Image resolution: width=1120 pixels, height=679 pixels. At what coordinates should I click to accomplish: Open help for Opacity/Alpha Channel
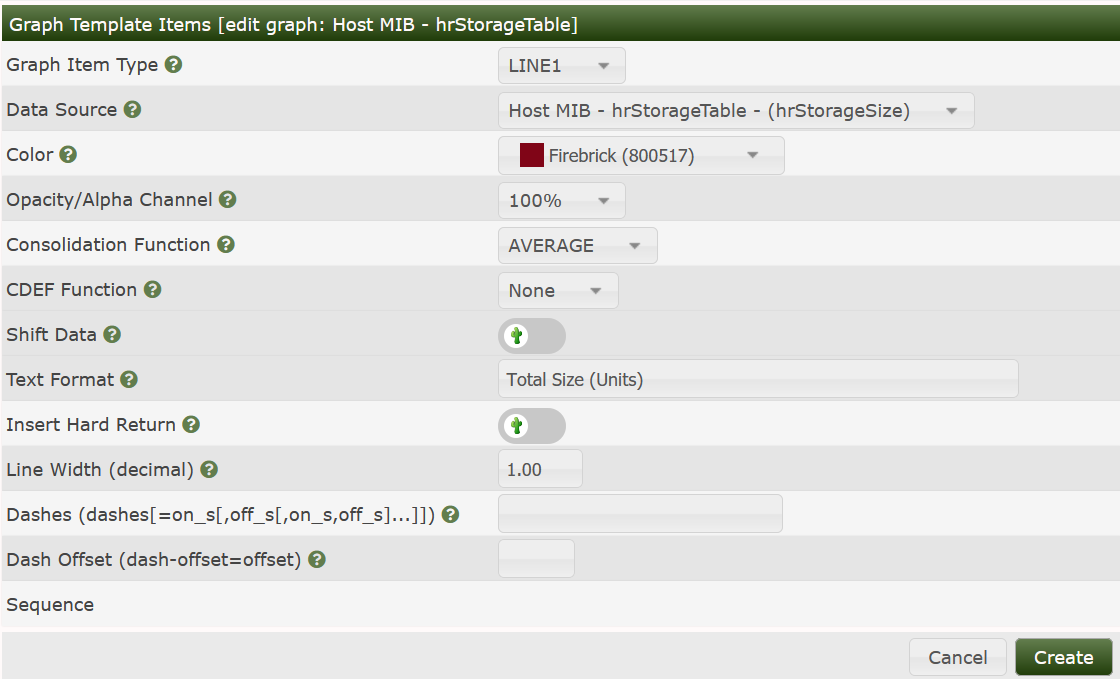(228, 200)
